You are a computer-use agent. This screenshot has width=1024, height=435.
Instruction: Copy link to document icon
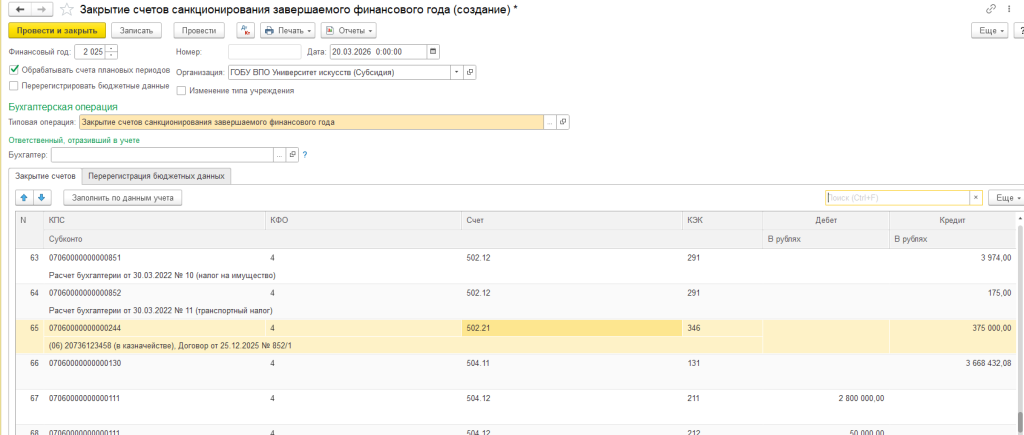coord(990,9)
